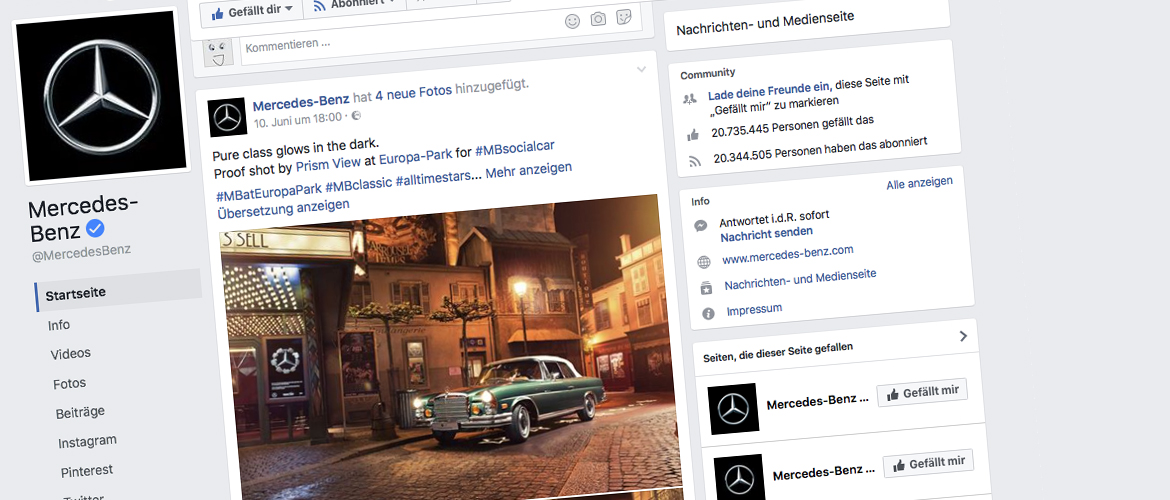Click the commenter avatar beside the comment box

[217, 53]
